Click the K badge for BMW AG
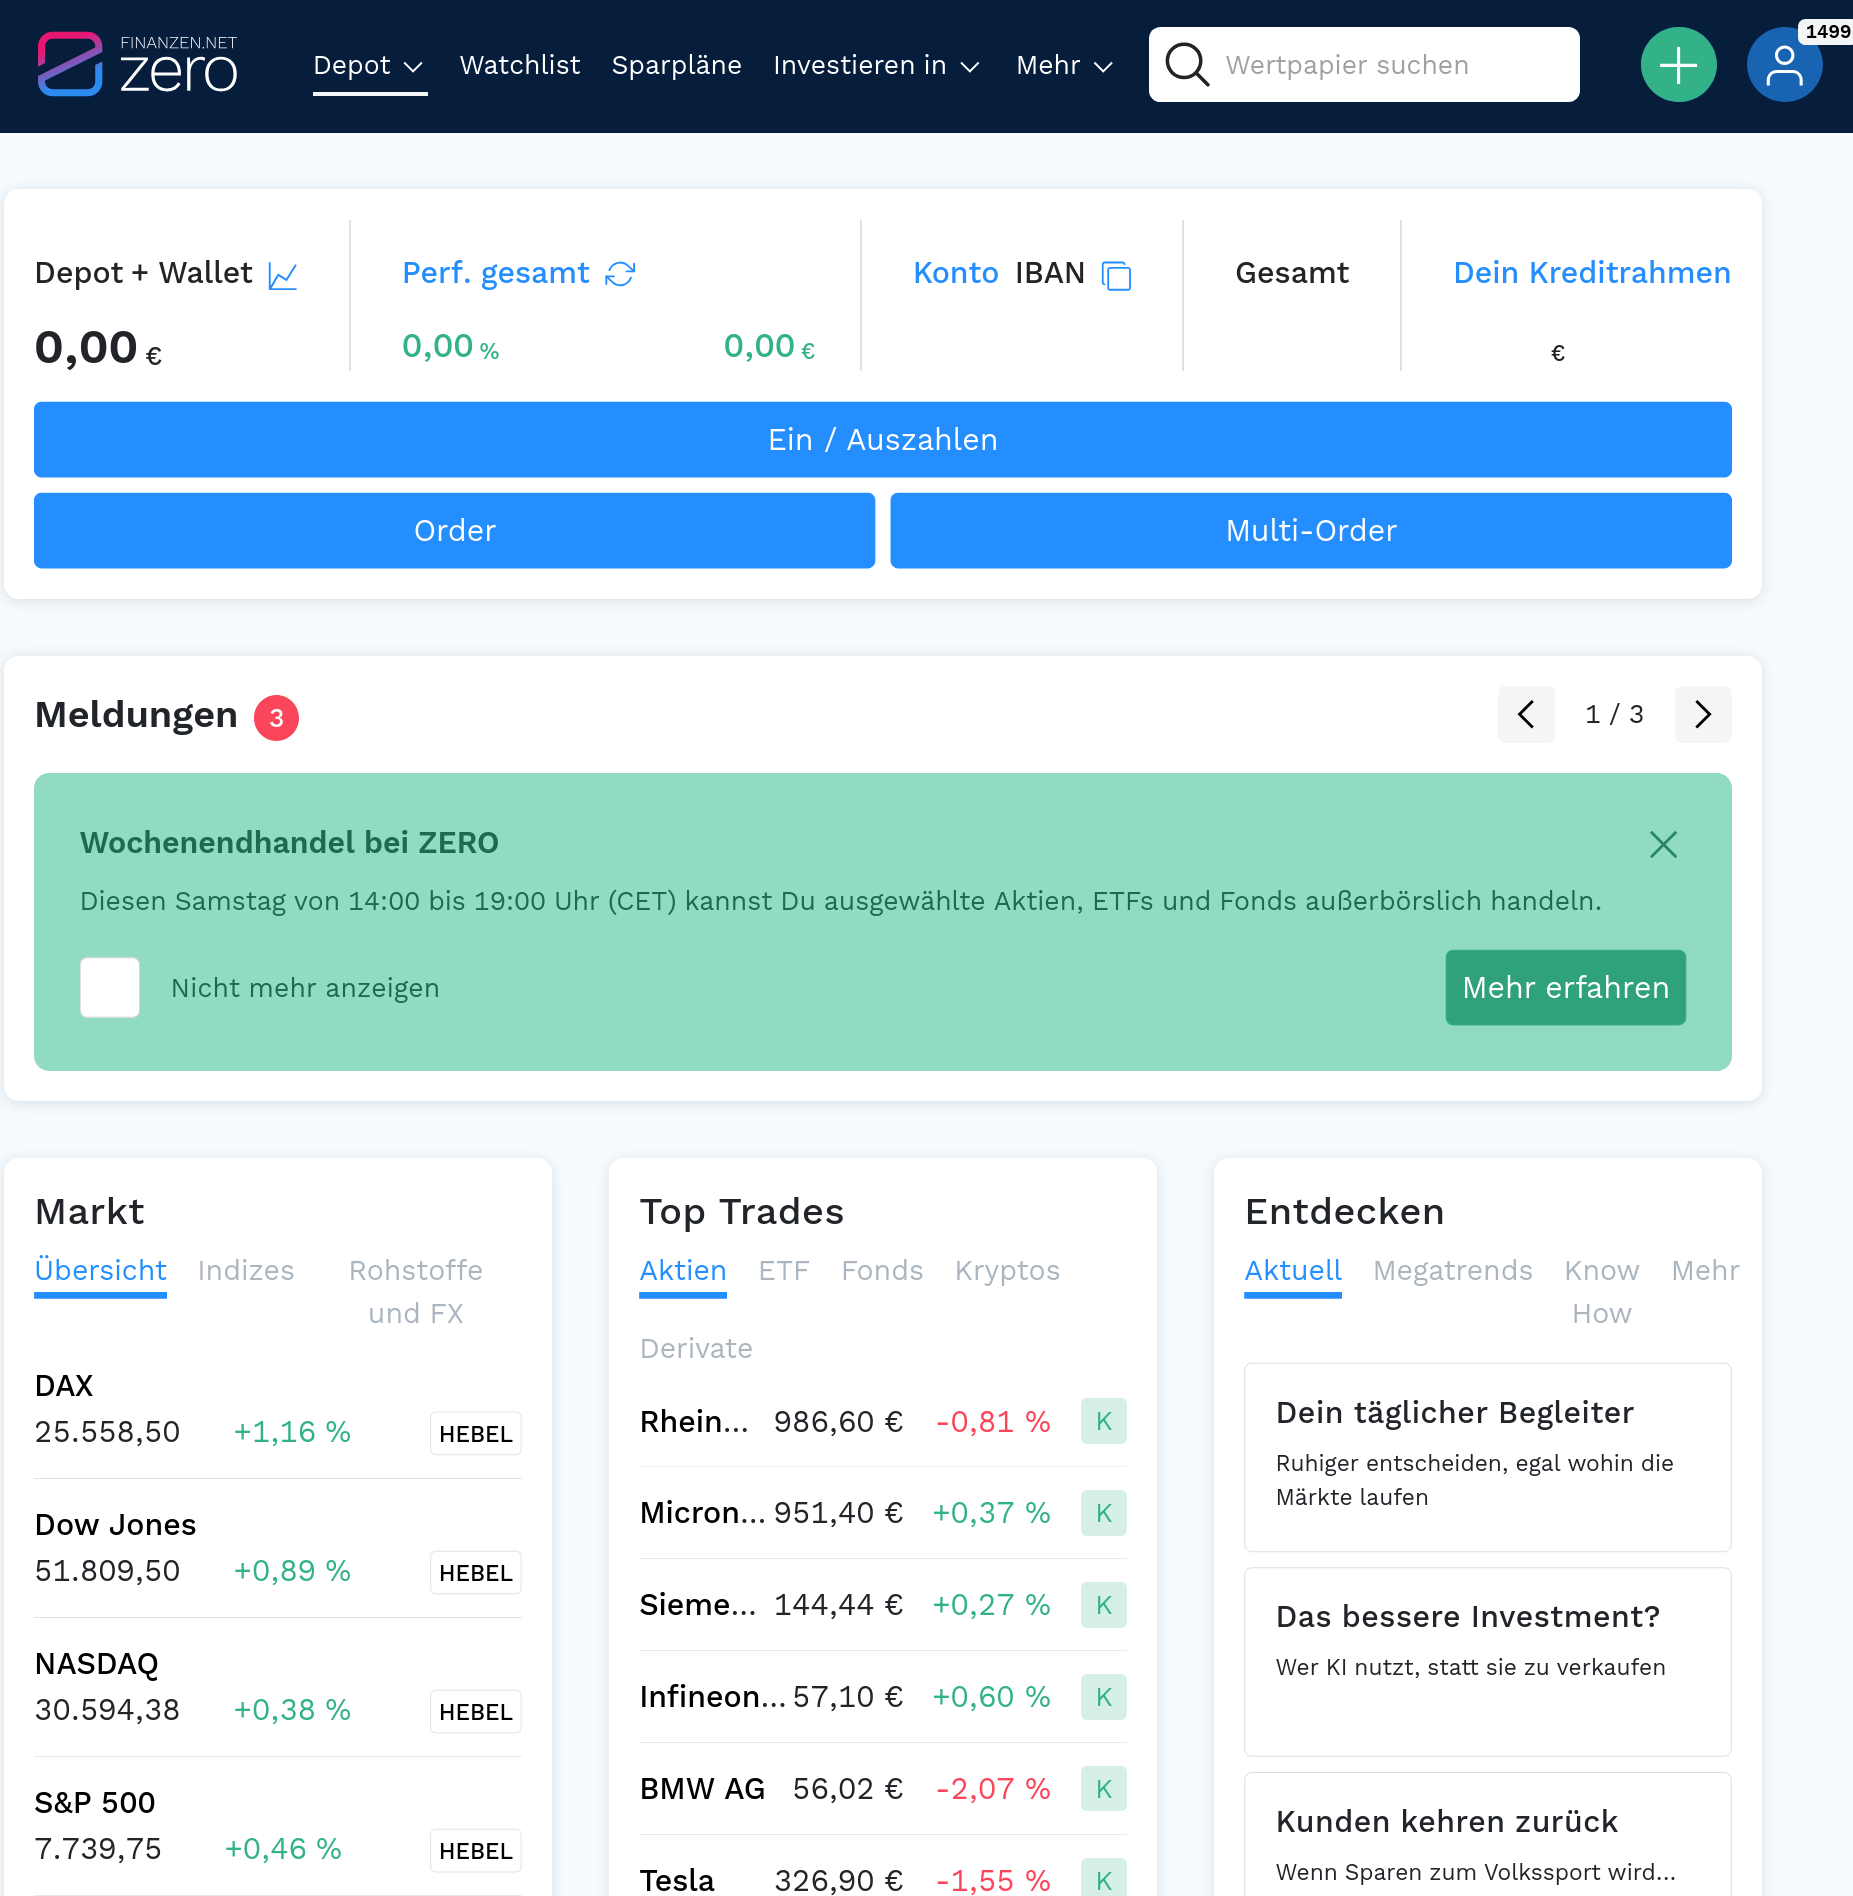The width and height of the screenshot is (1853, 1896). 1104,1789
